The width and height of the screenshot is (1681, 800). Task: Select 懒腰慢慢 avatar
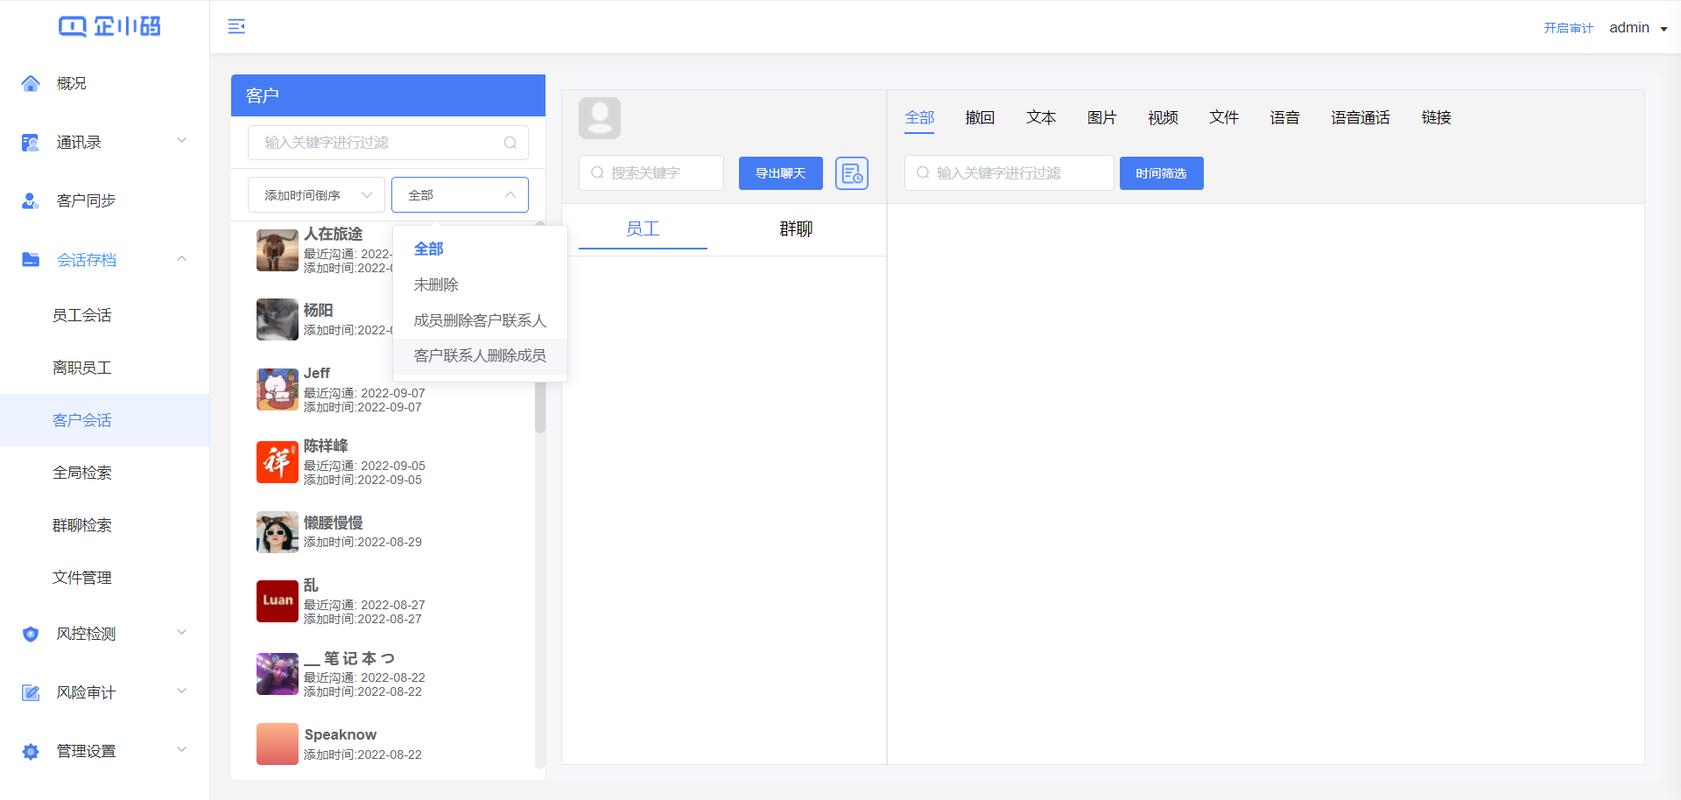coord(277,532)
